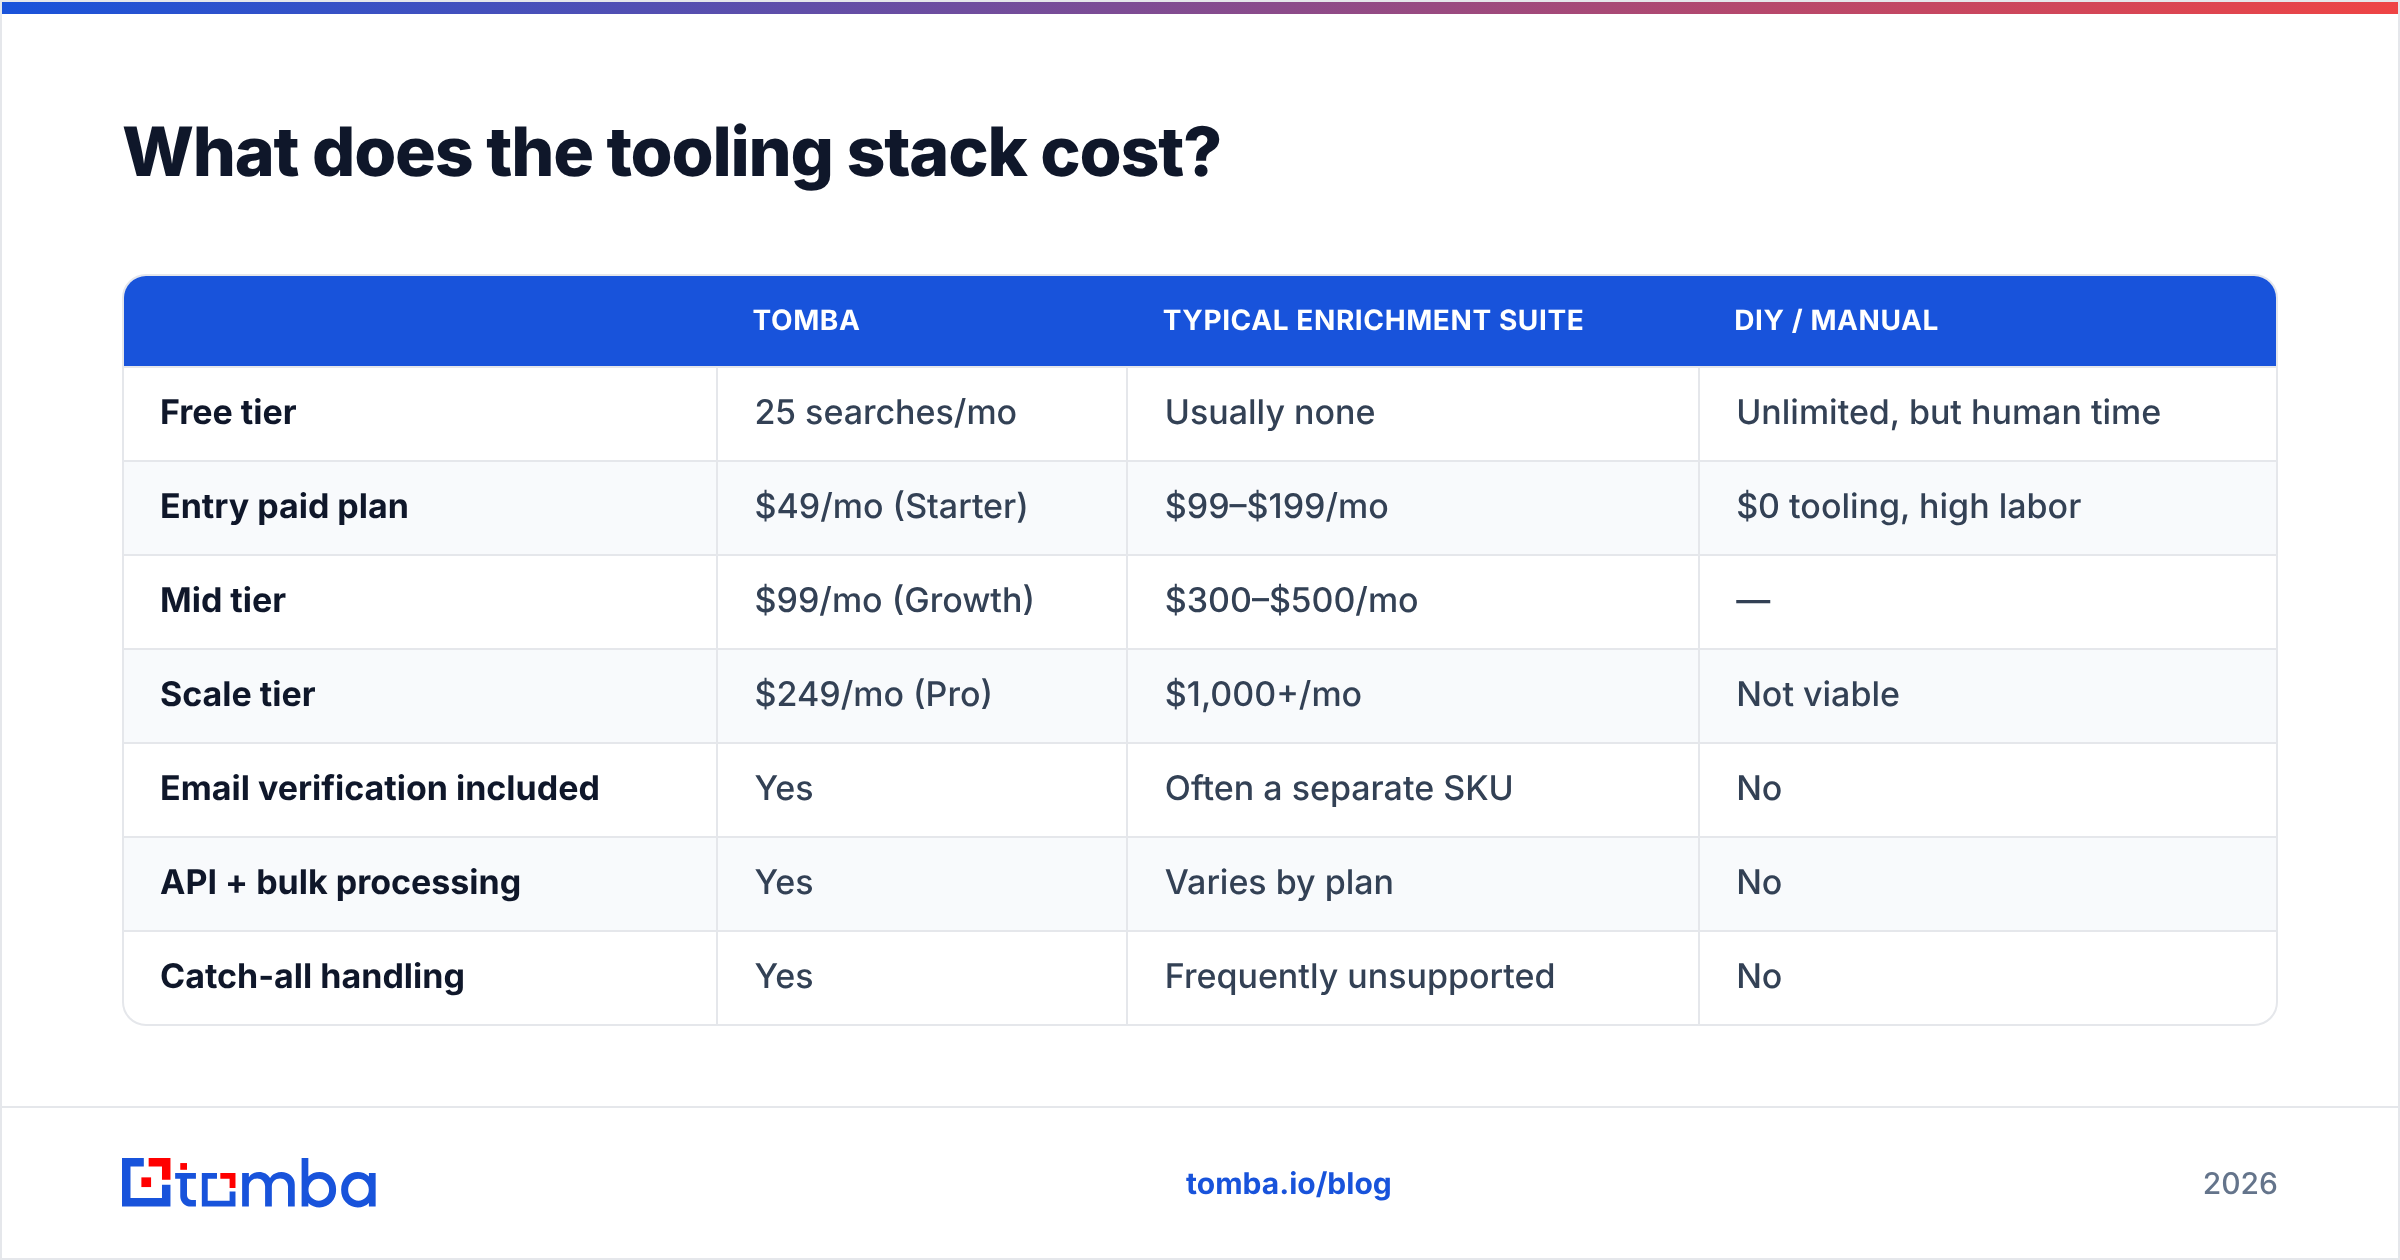Click the 2026 year label
This screenshot has width=2400, height=1260.
[2240, 1184]
